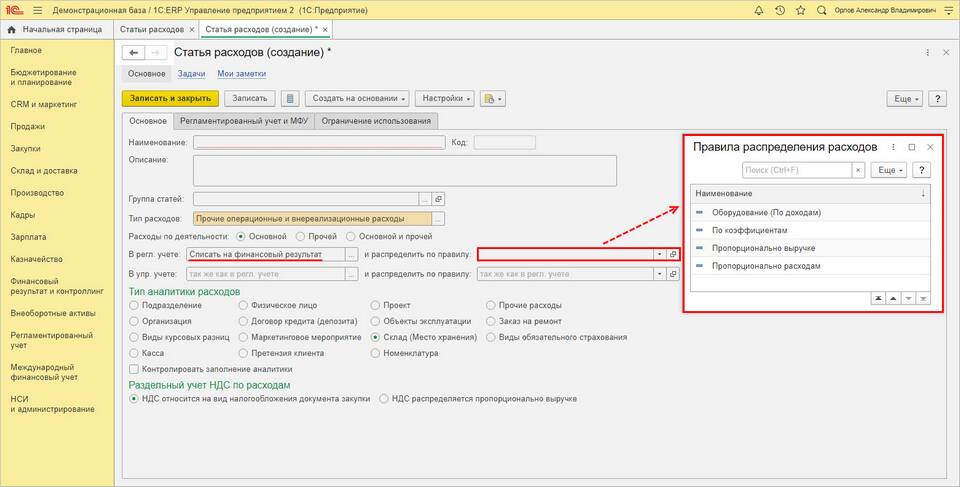960x487 pixels.
Task: Open the Настройки dropdown menu
Action: click(445, 98)
